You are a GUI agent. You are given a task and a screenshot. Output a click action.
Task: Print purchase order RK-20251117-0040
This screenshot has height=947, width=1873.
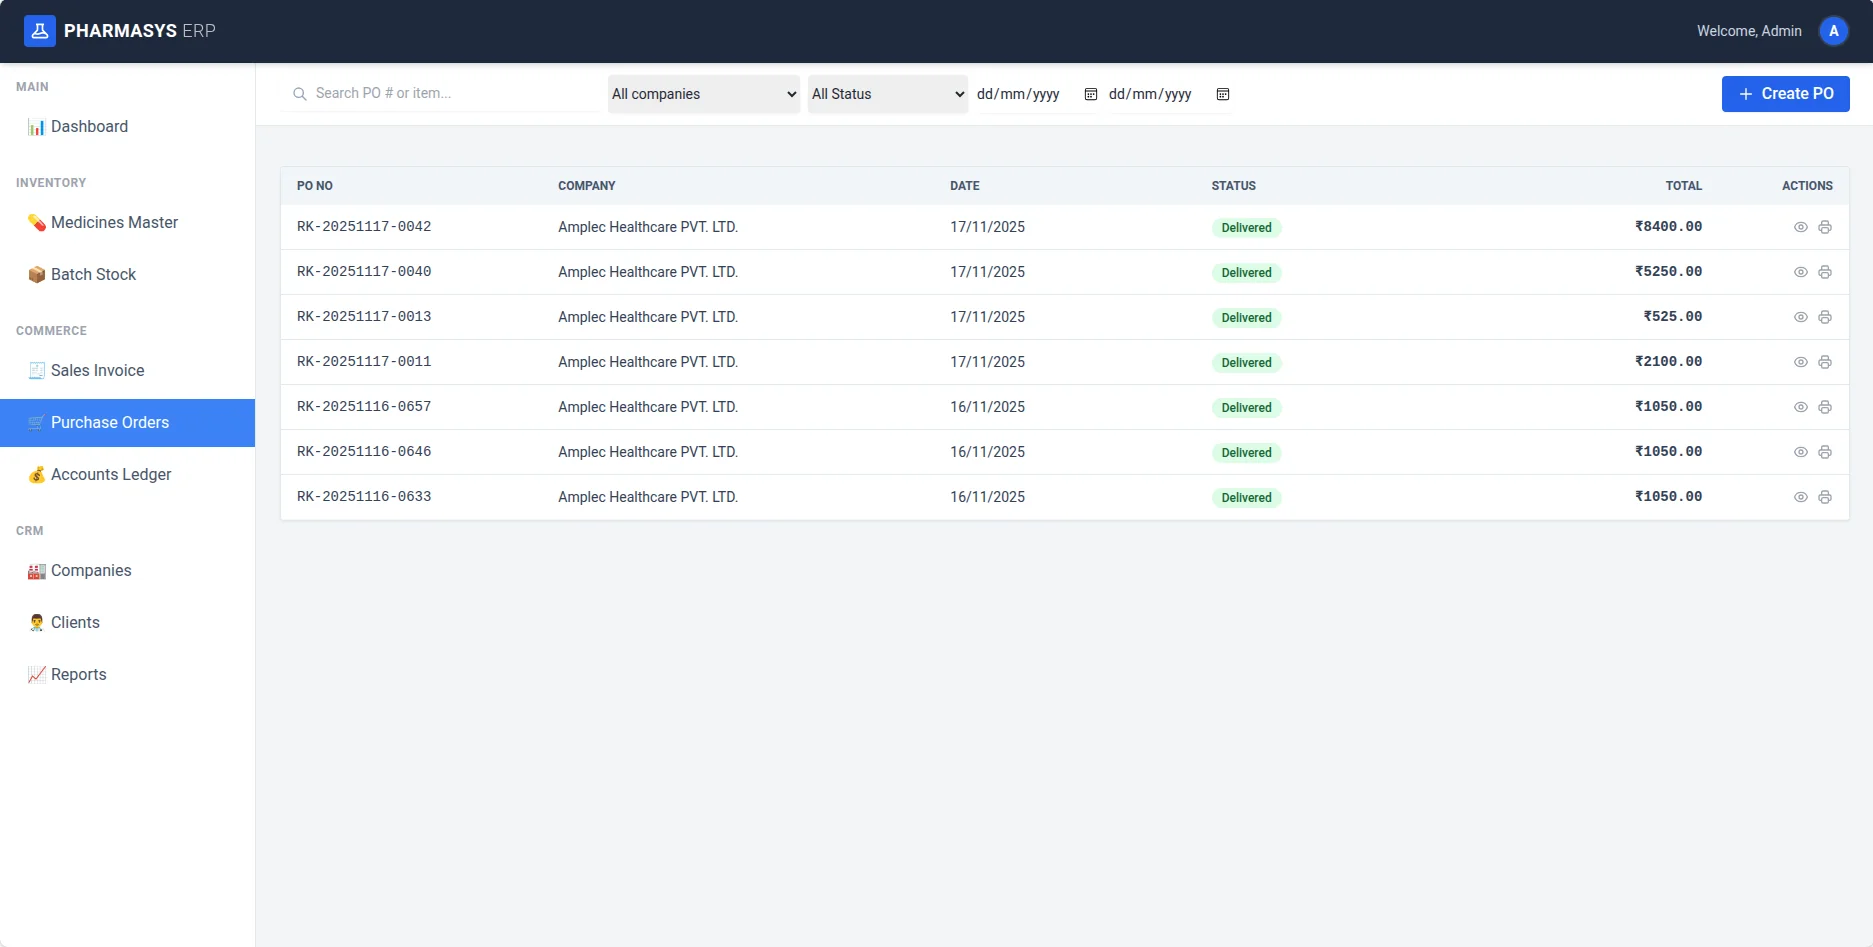[1825, 272]
